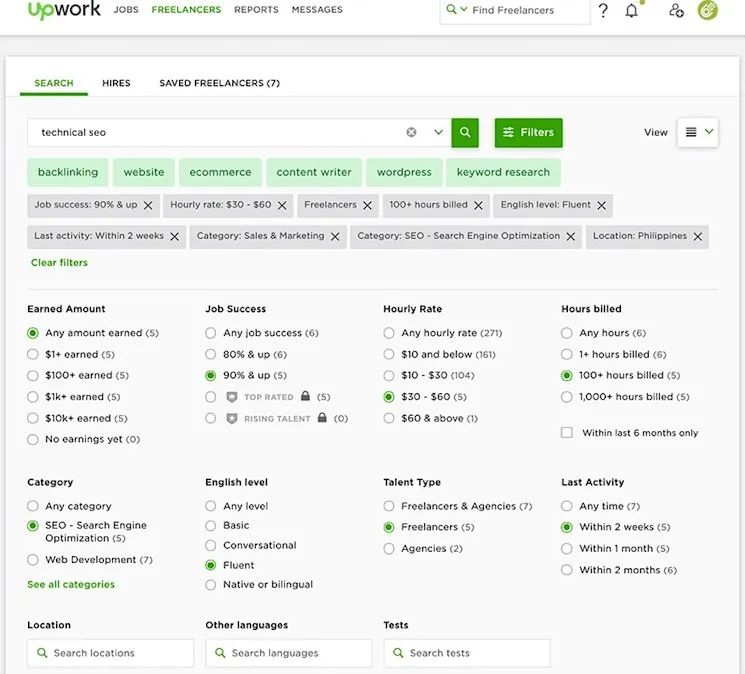Select Any time last activity option
The image size is (745, 674).
click(x=566, y=506)
